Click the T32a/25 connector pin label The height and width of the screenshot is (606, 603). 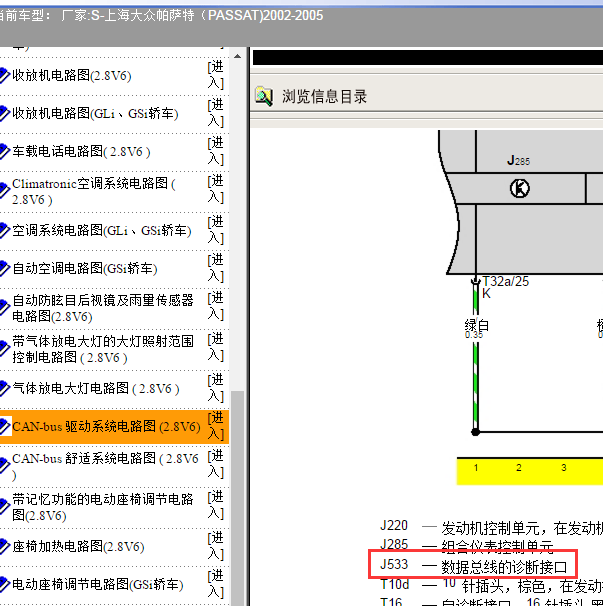coord(505,281)
